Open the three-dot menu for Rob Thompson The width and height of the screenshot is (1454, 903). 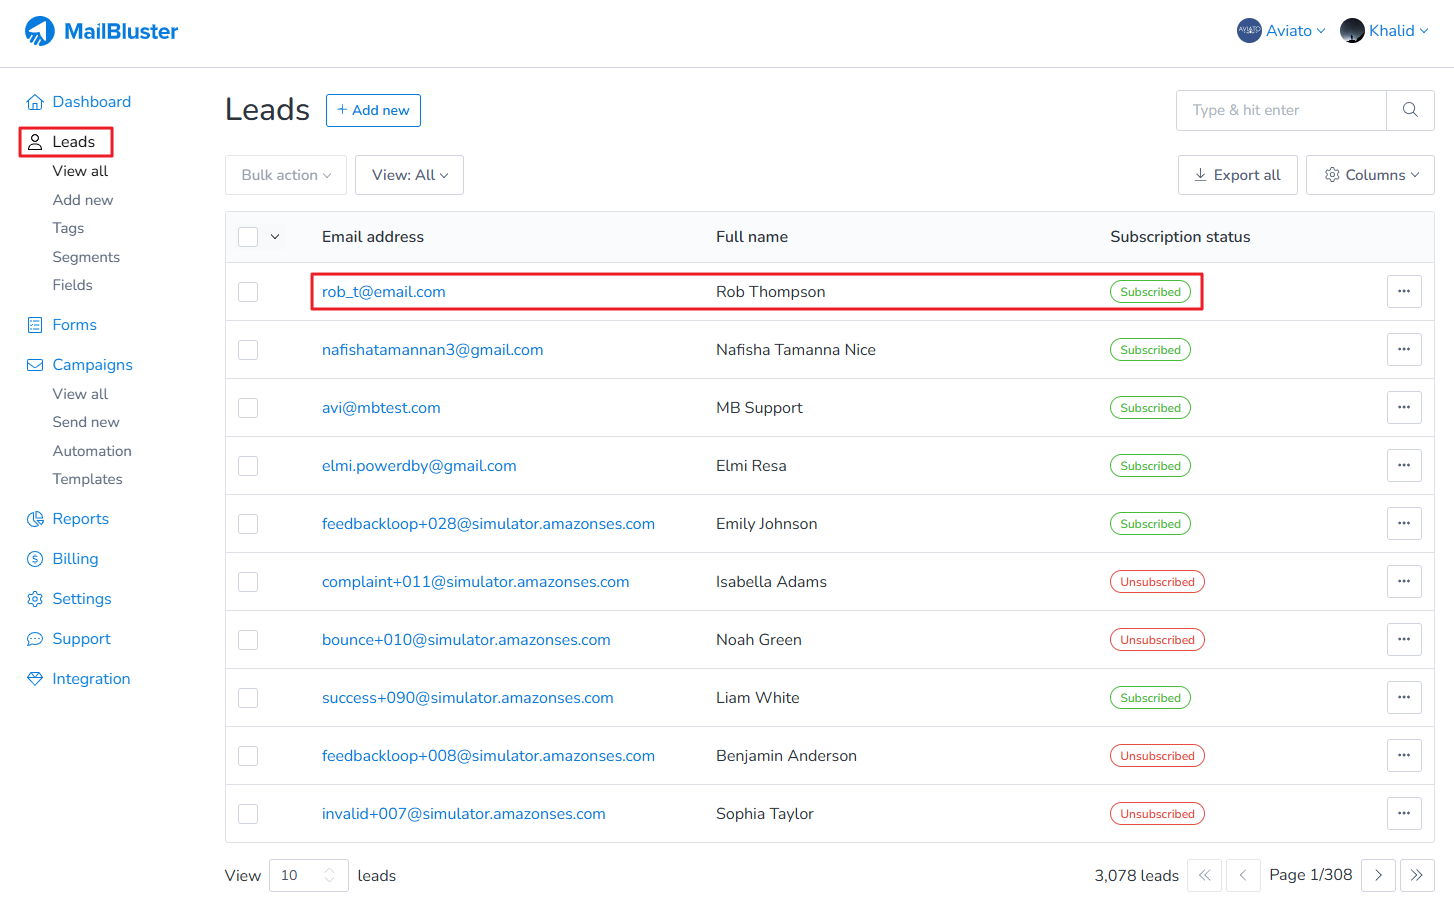pos(1404,292)
